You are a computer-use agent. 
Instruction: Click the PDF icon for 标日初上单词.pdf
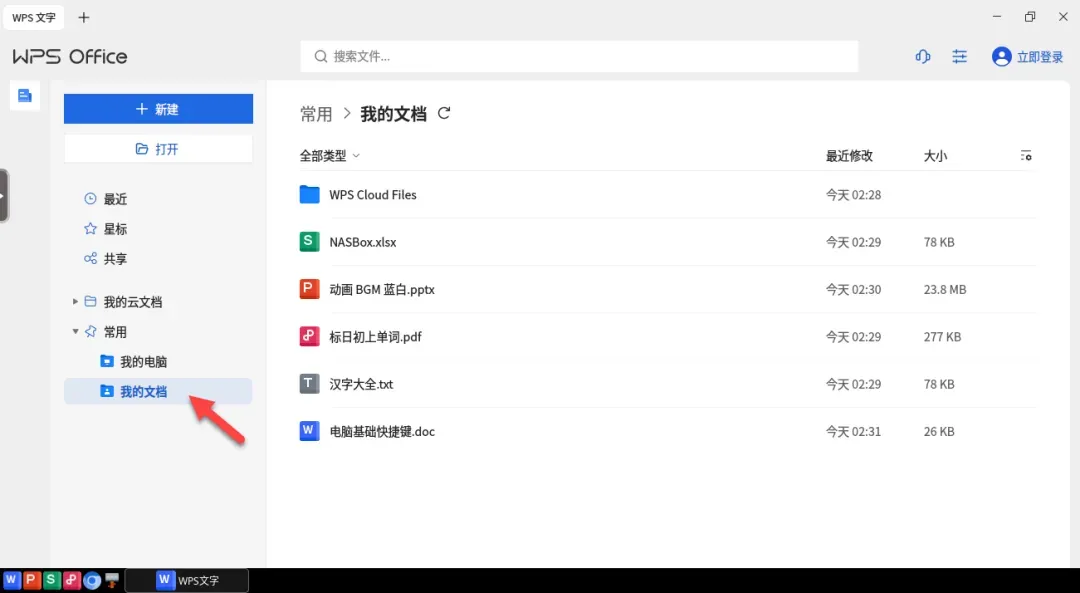pos(309,337)
